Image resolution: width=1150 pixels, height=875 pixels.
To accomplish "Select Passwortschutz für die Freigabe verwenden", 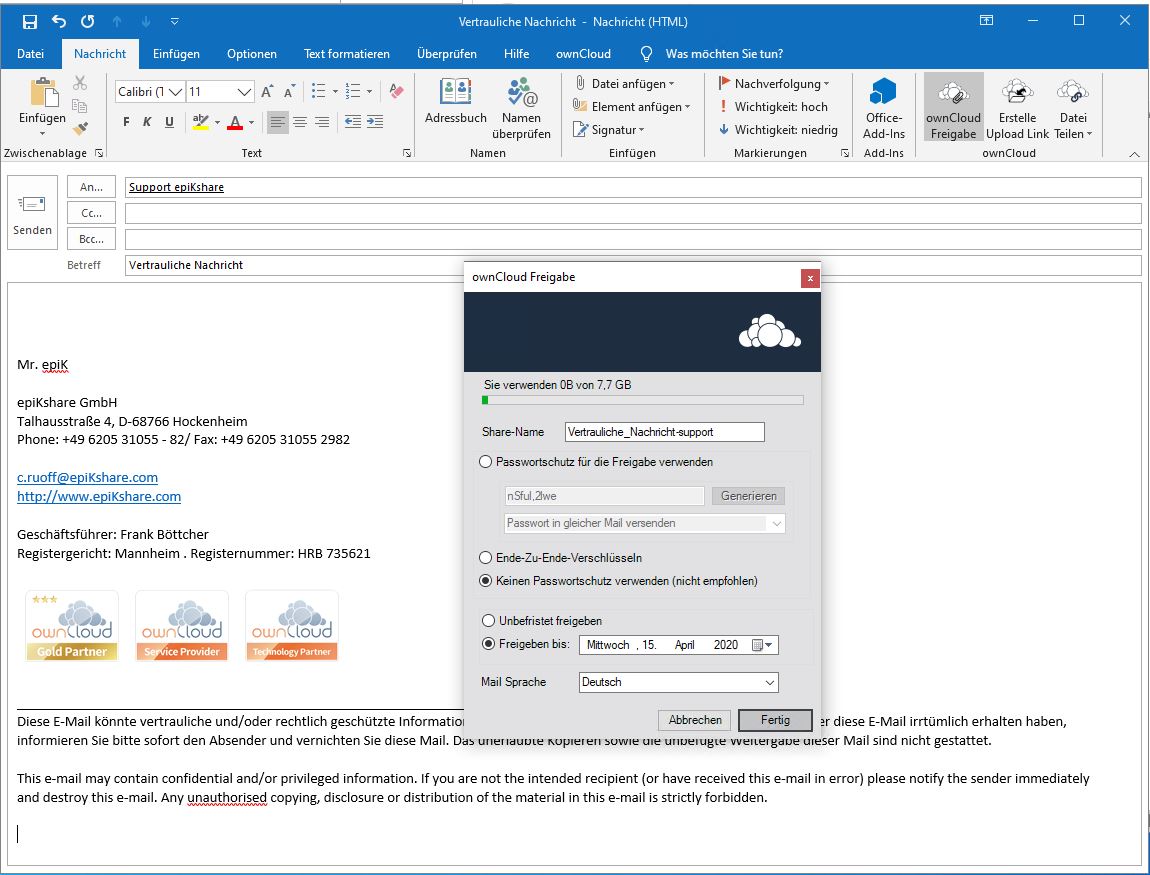I will 486,462.
